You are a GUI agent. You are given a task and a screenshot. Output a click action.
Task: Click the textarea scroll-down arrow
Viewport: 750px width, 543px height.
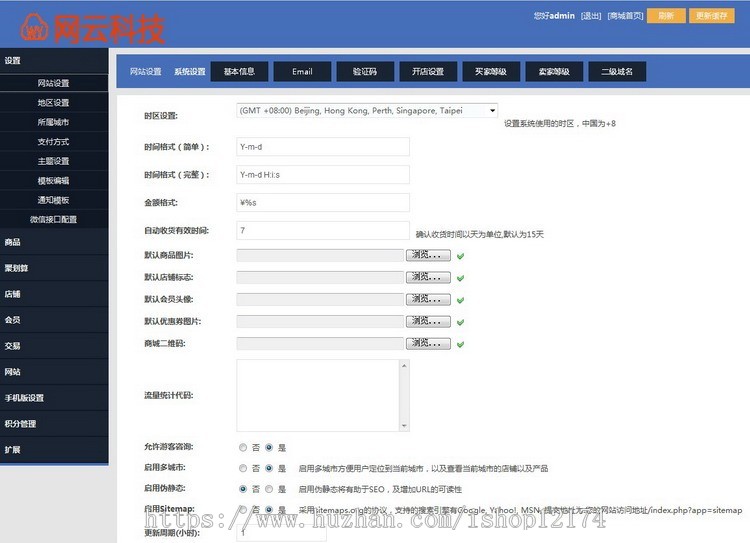tap(404, 426)
